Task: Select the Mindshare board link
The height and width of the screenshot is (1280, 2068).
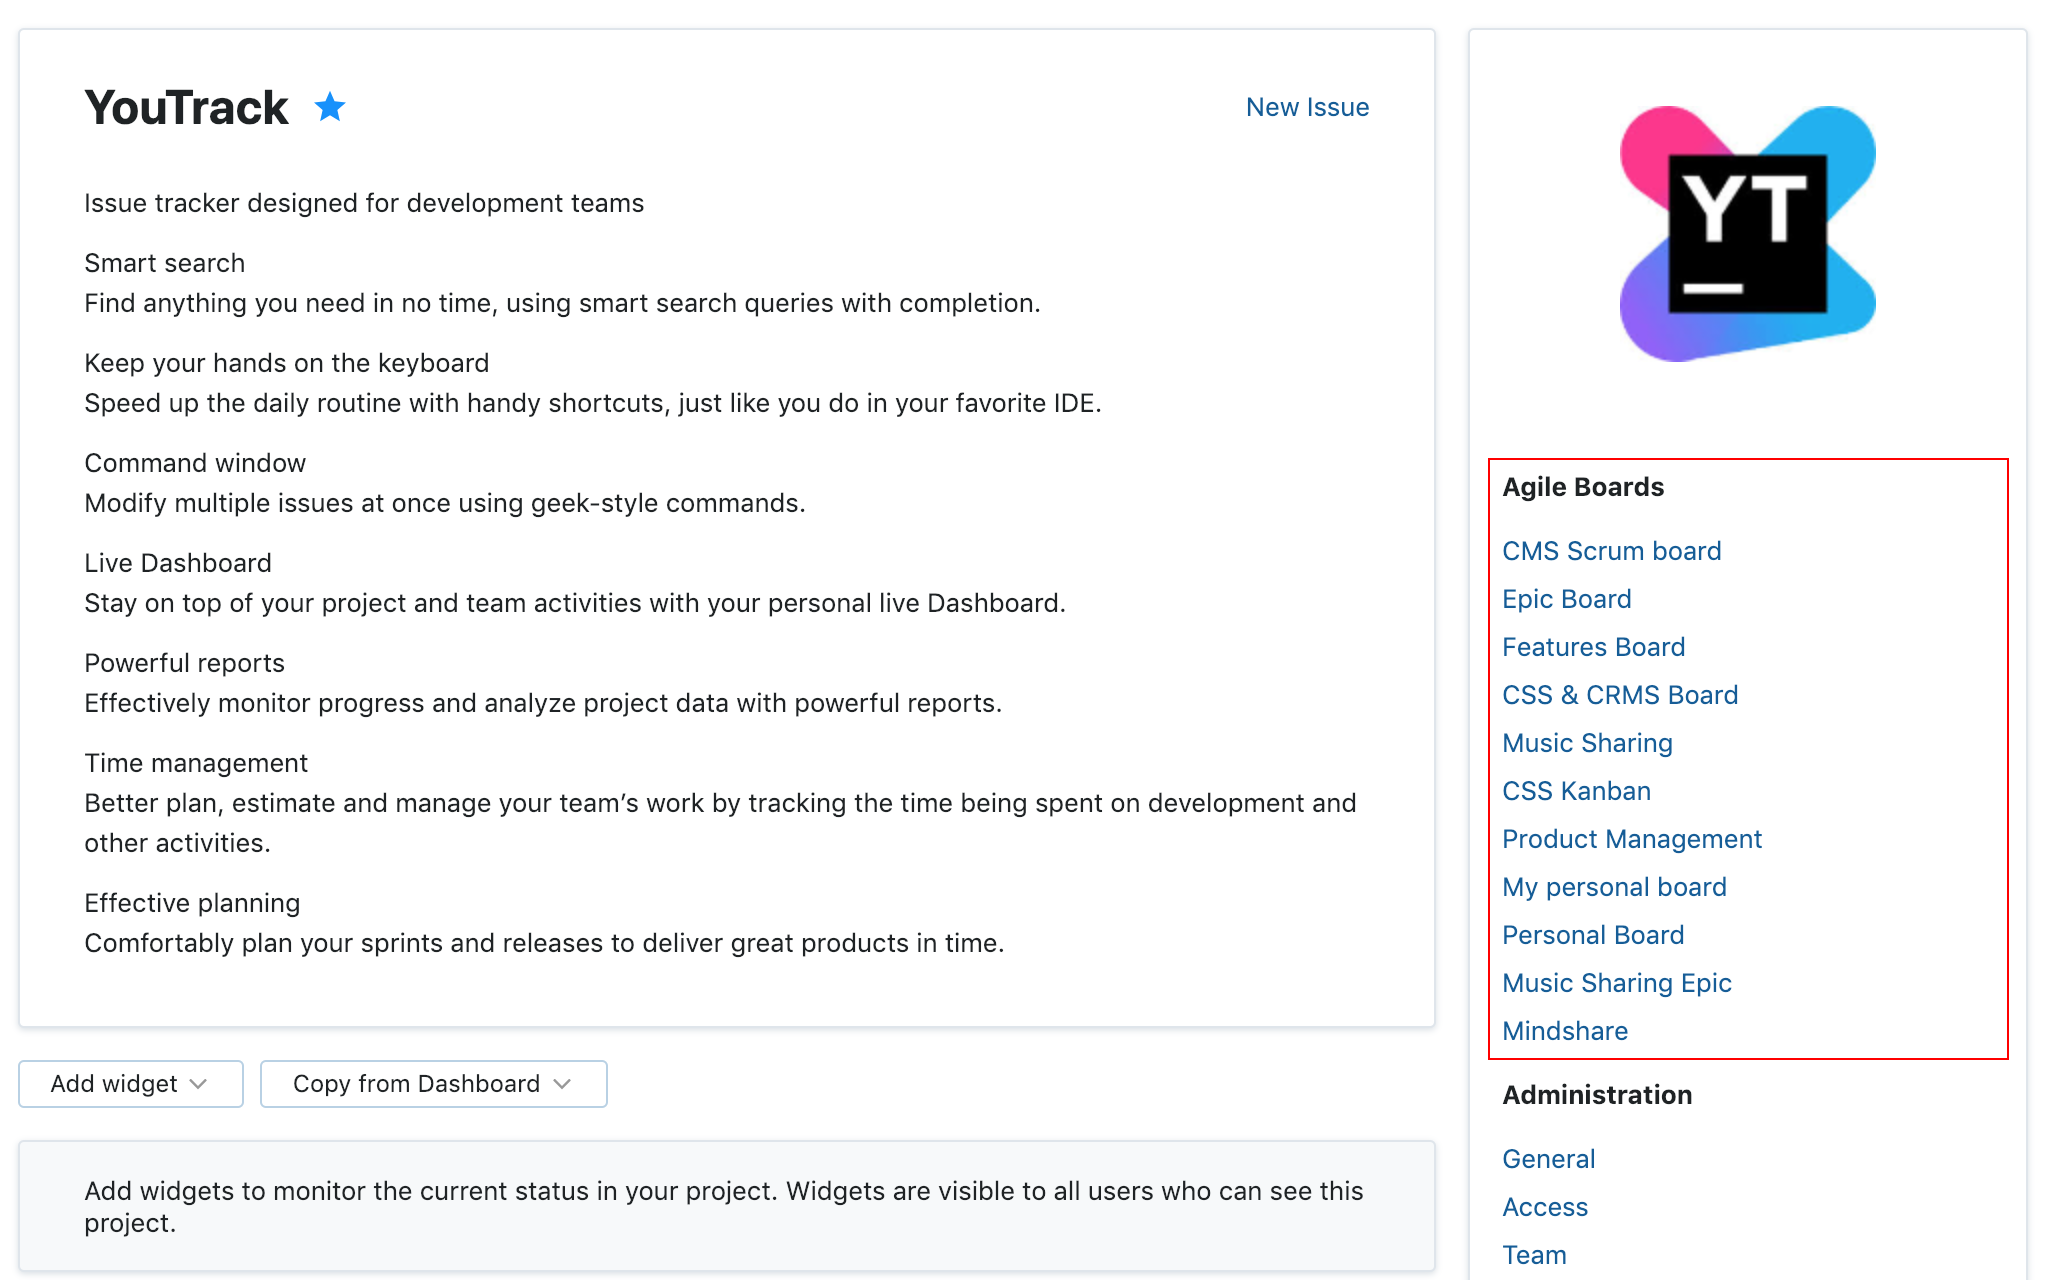Action: tap(1564, 1030)
